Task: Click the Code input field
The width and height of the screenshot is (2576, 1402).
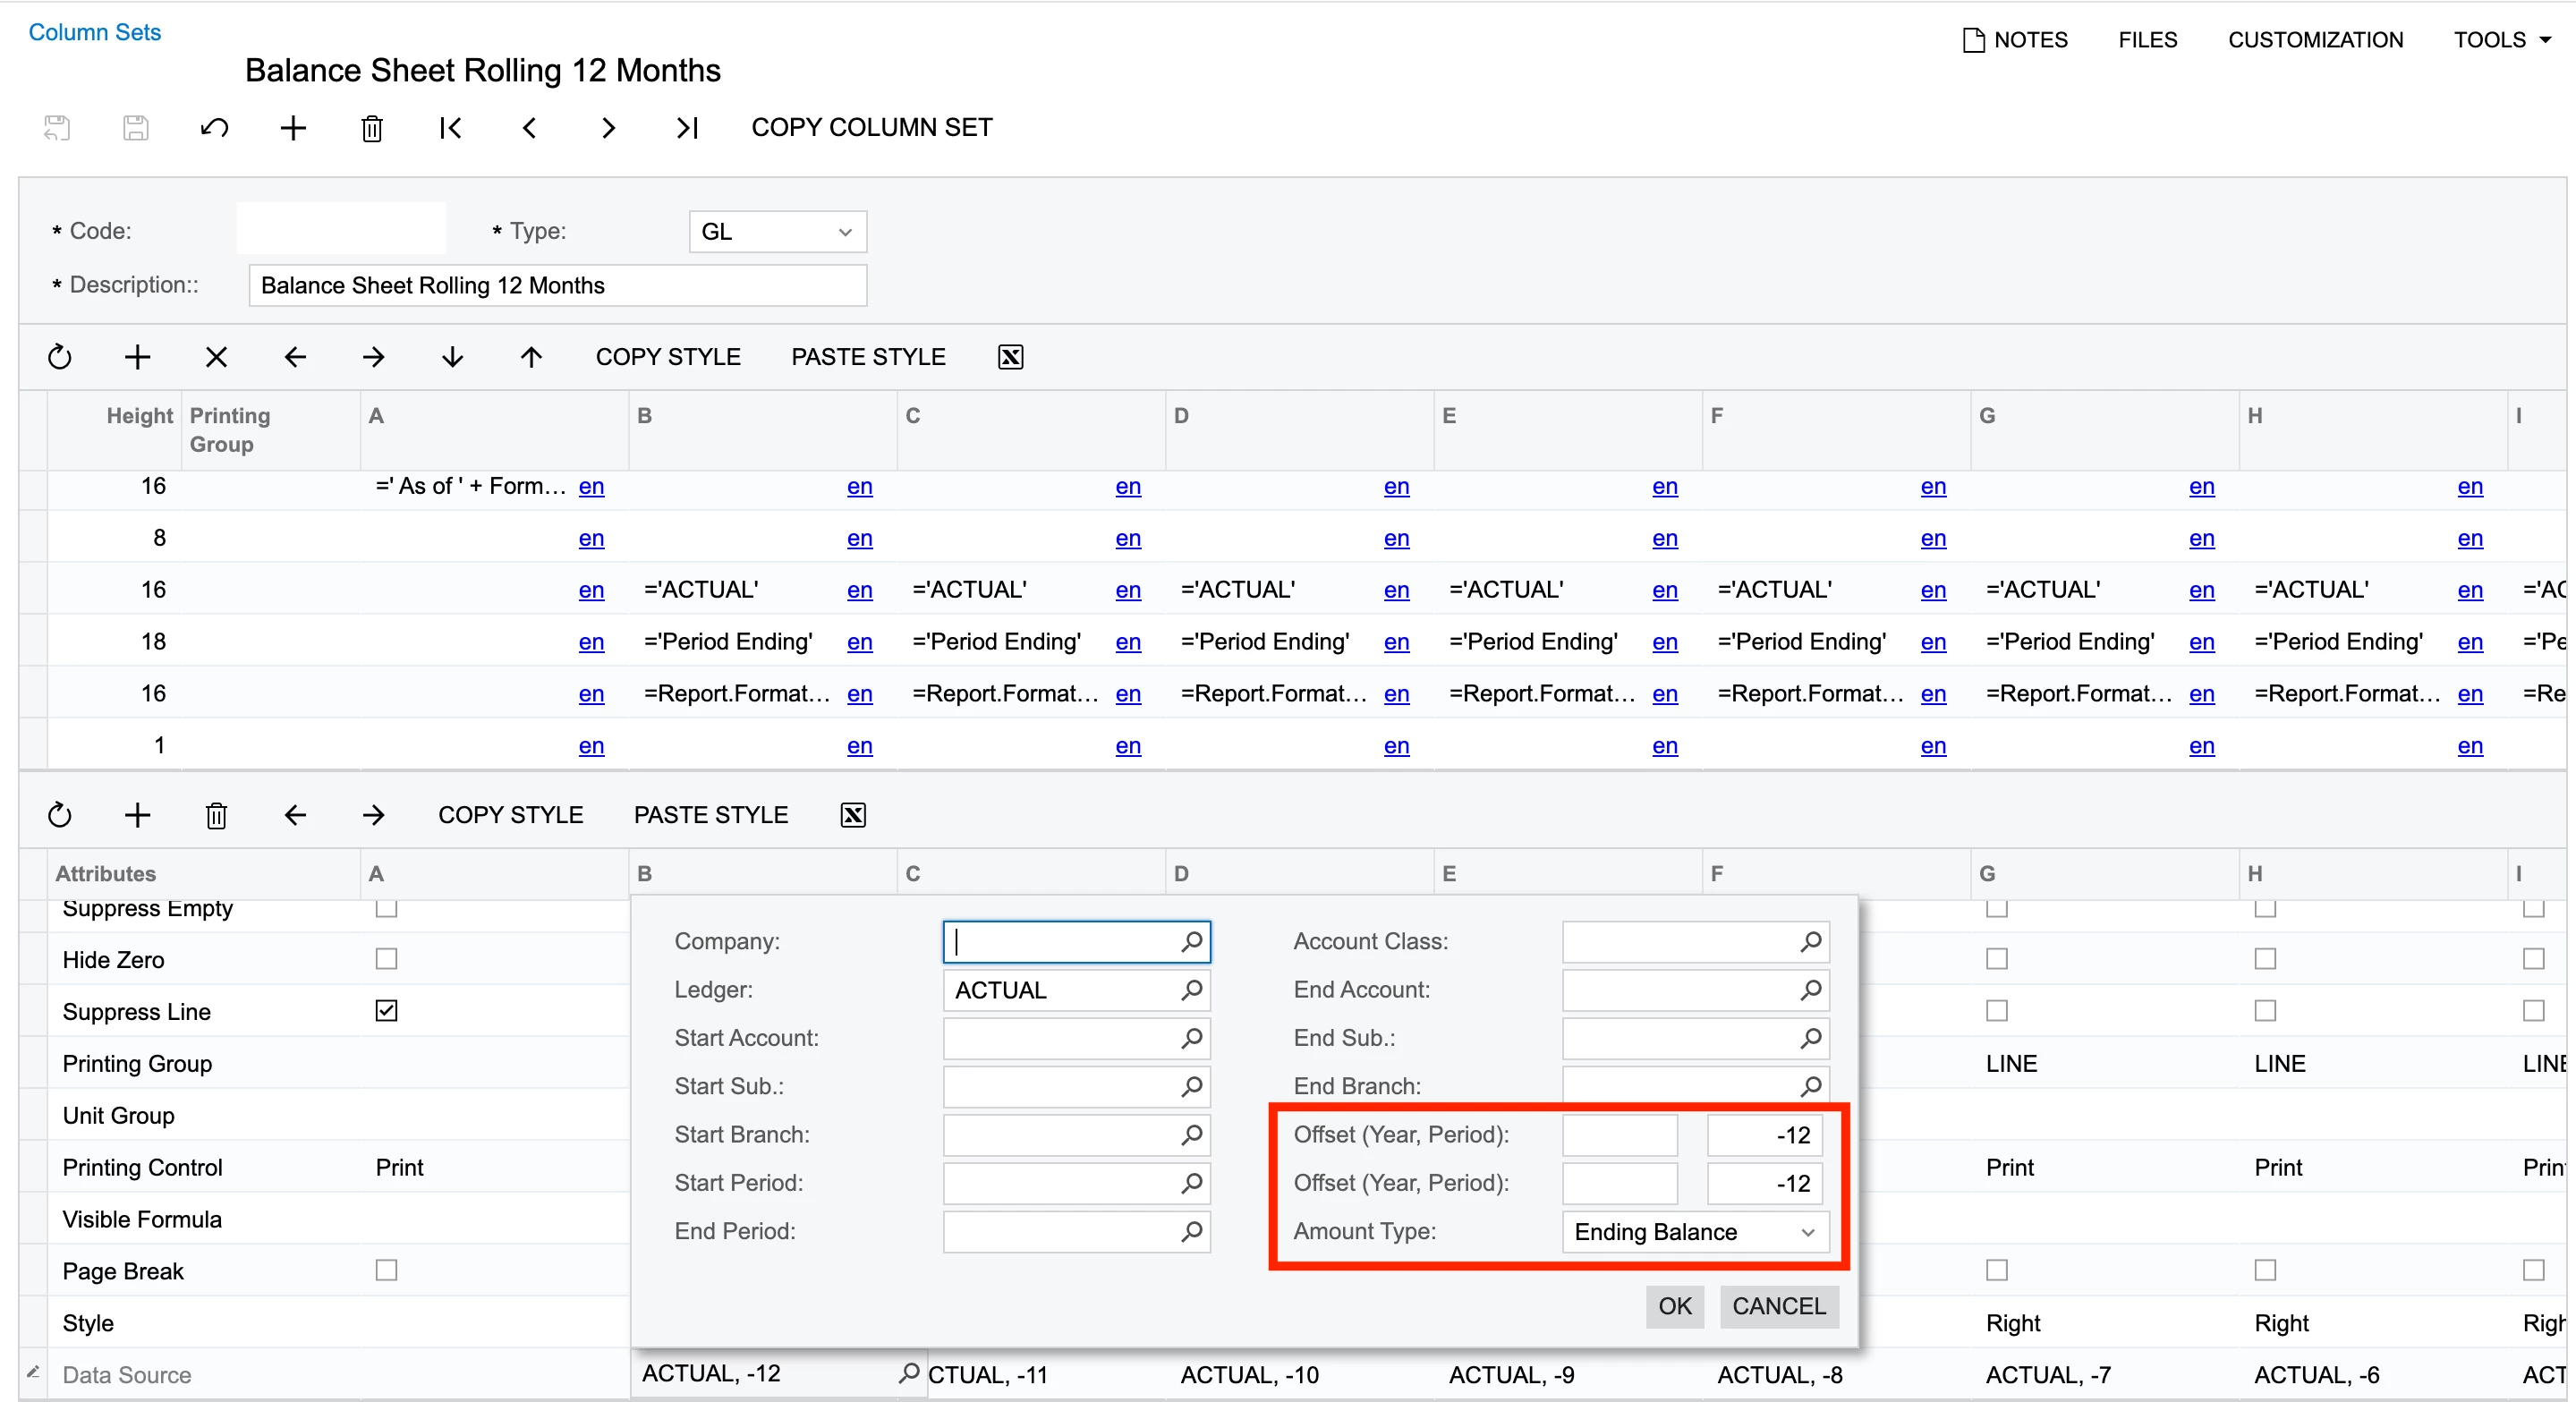Action: 341,230
